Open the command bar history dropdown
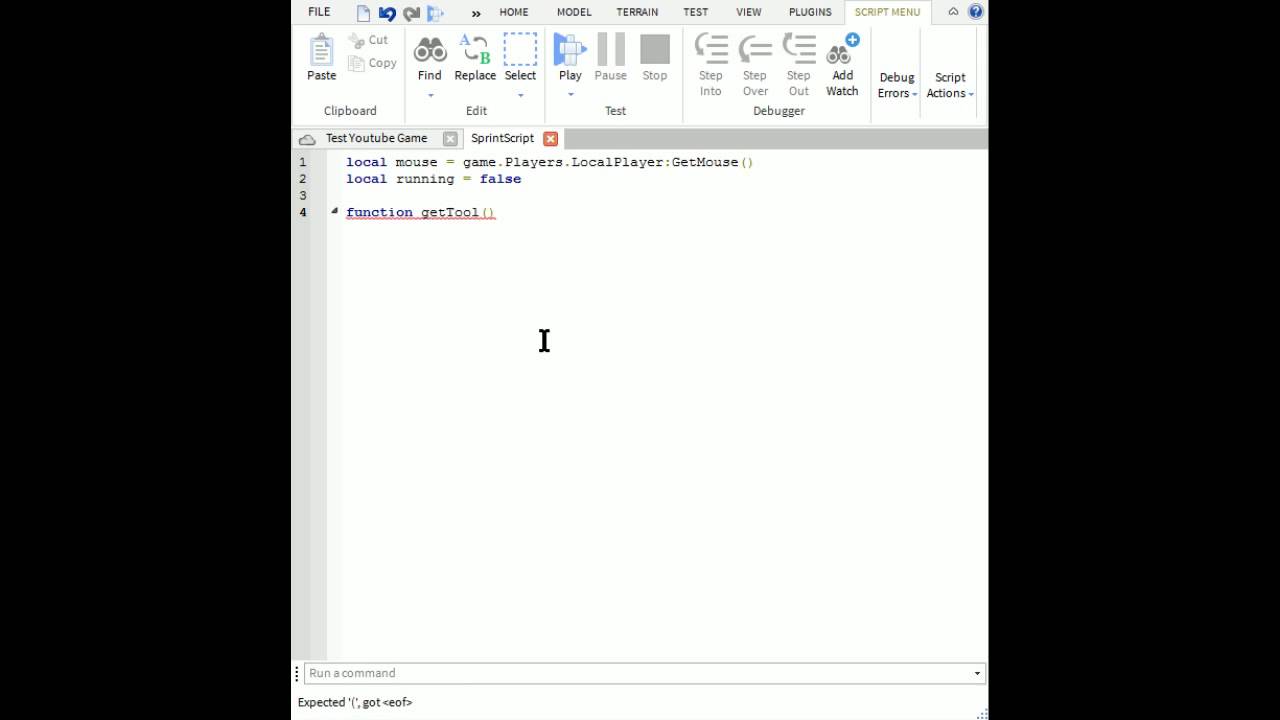 pyautogui.click(x=977, y=674)
